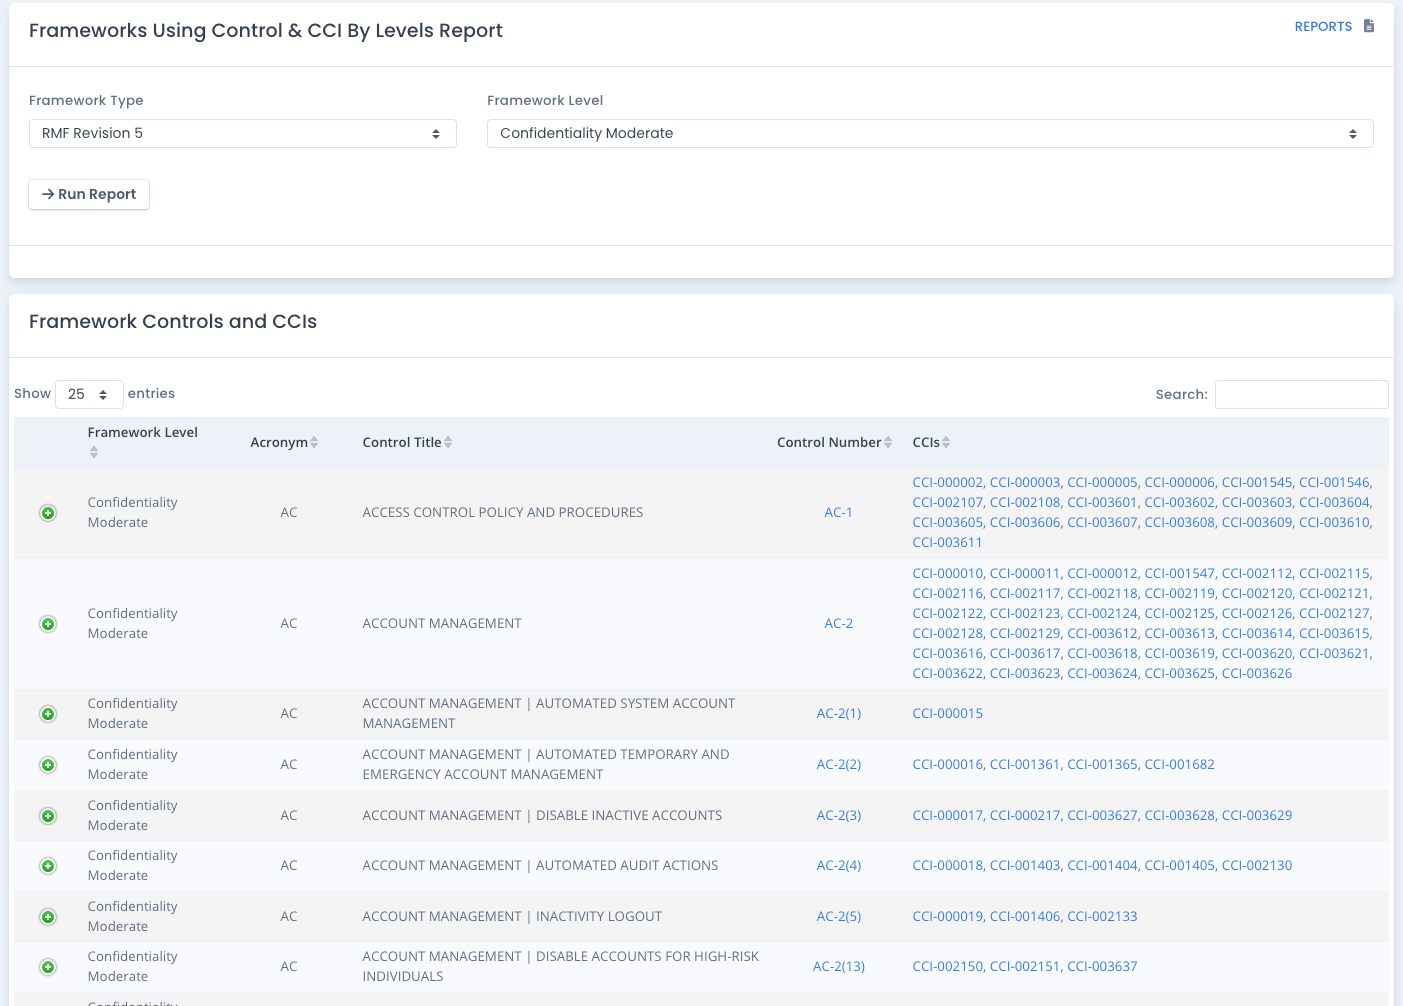Screen dimensions: 1403x1006
Task: Expand the AC-1 Access Control Policy row
Action: pyautogui.click(x=48, y=512)
